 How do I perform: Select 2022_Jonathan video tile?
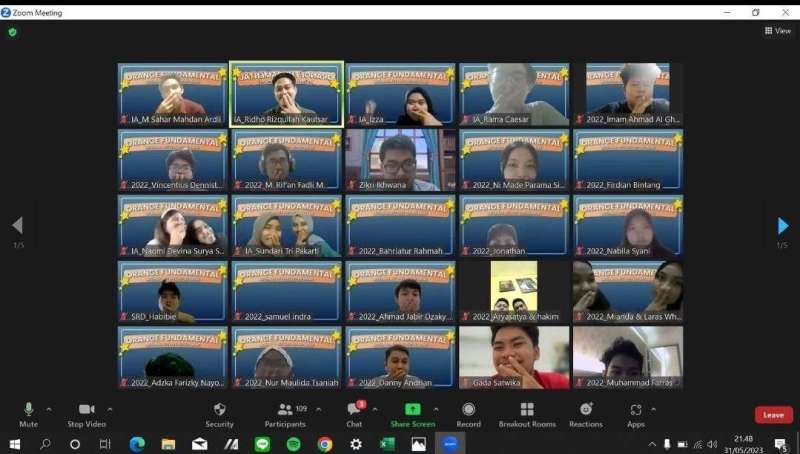tap(514, 225)
